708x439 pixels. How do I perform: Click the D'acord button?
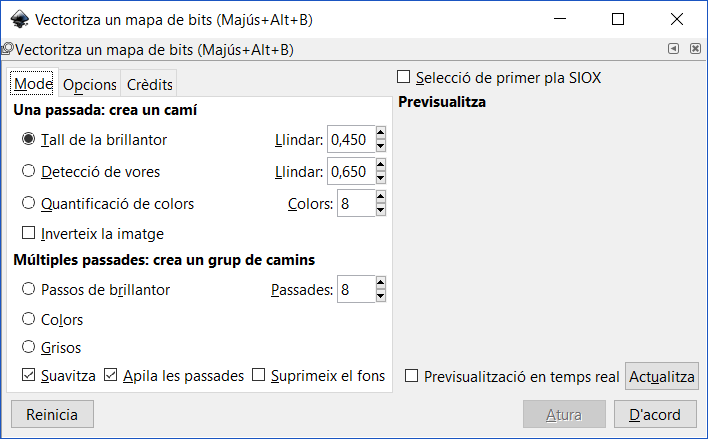[655, 414]
